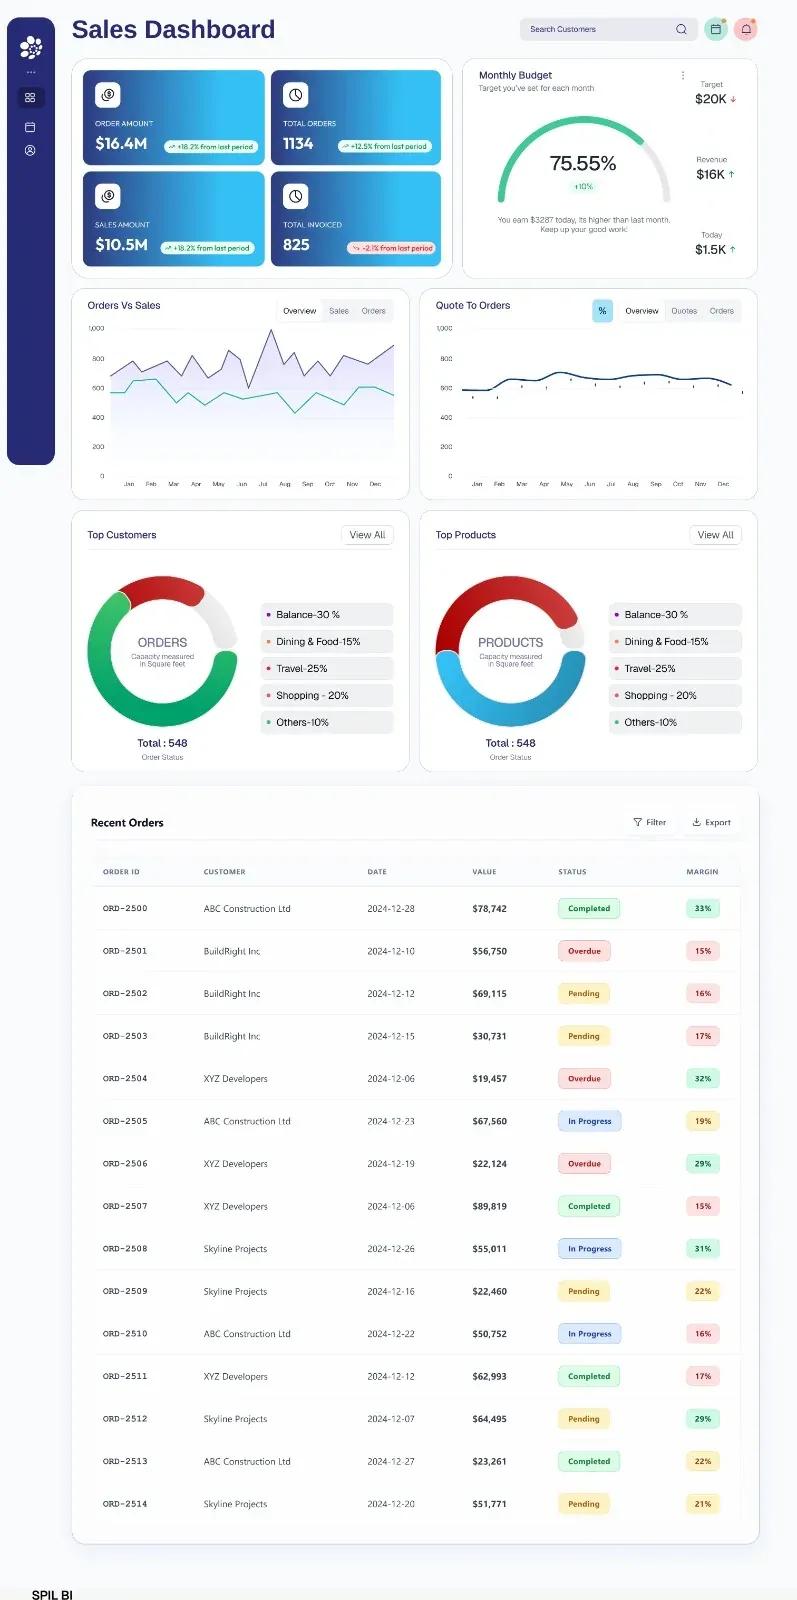The height and width of the screenshot is (1600, 797).
Task: Click the Sales Amount card coin icon
Action: click(x=108, y=196)
